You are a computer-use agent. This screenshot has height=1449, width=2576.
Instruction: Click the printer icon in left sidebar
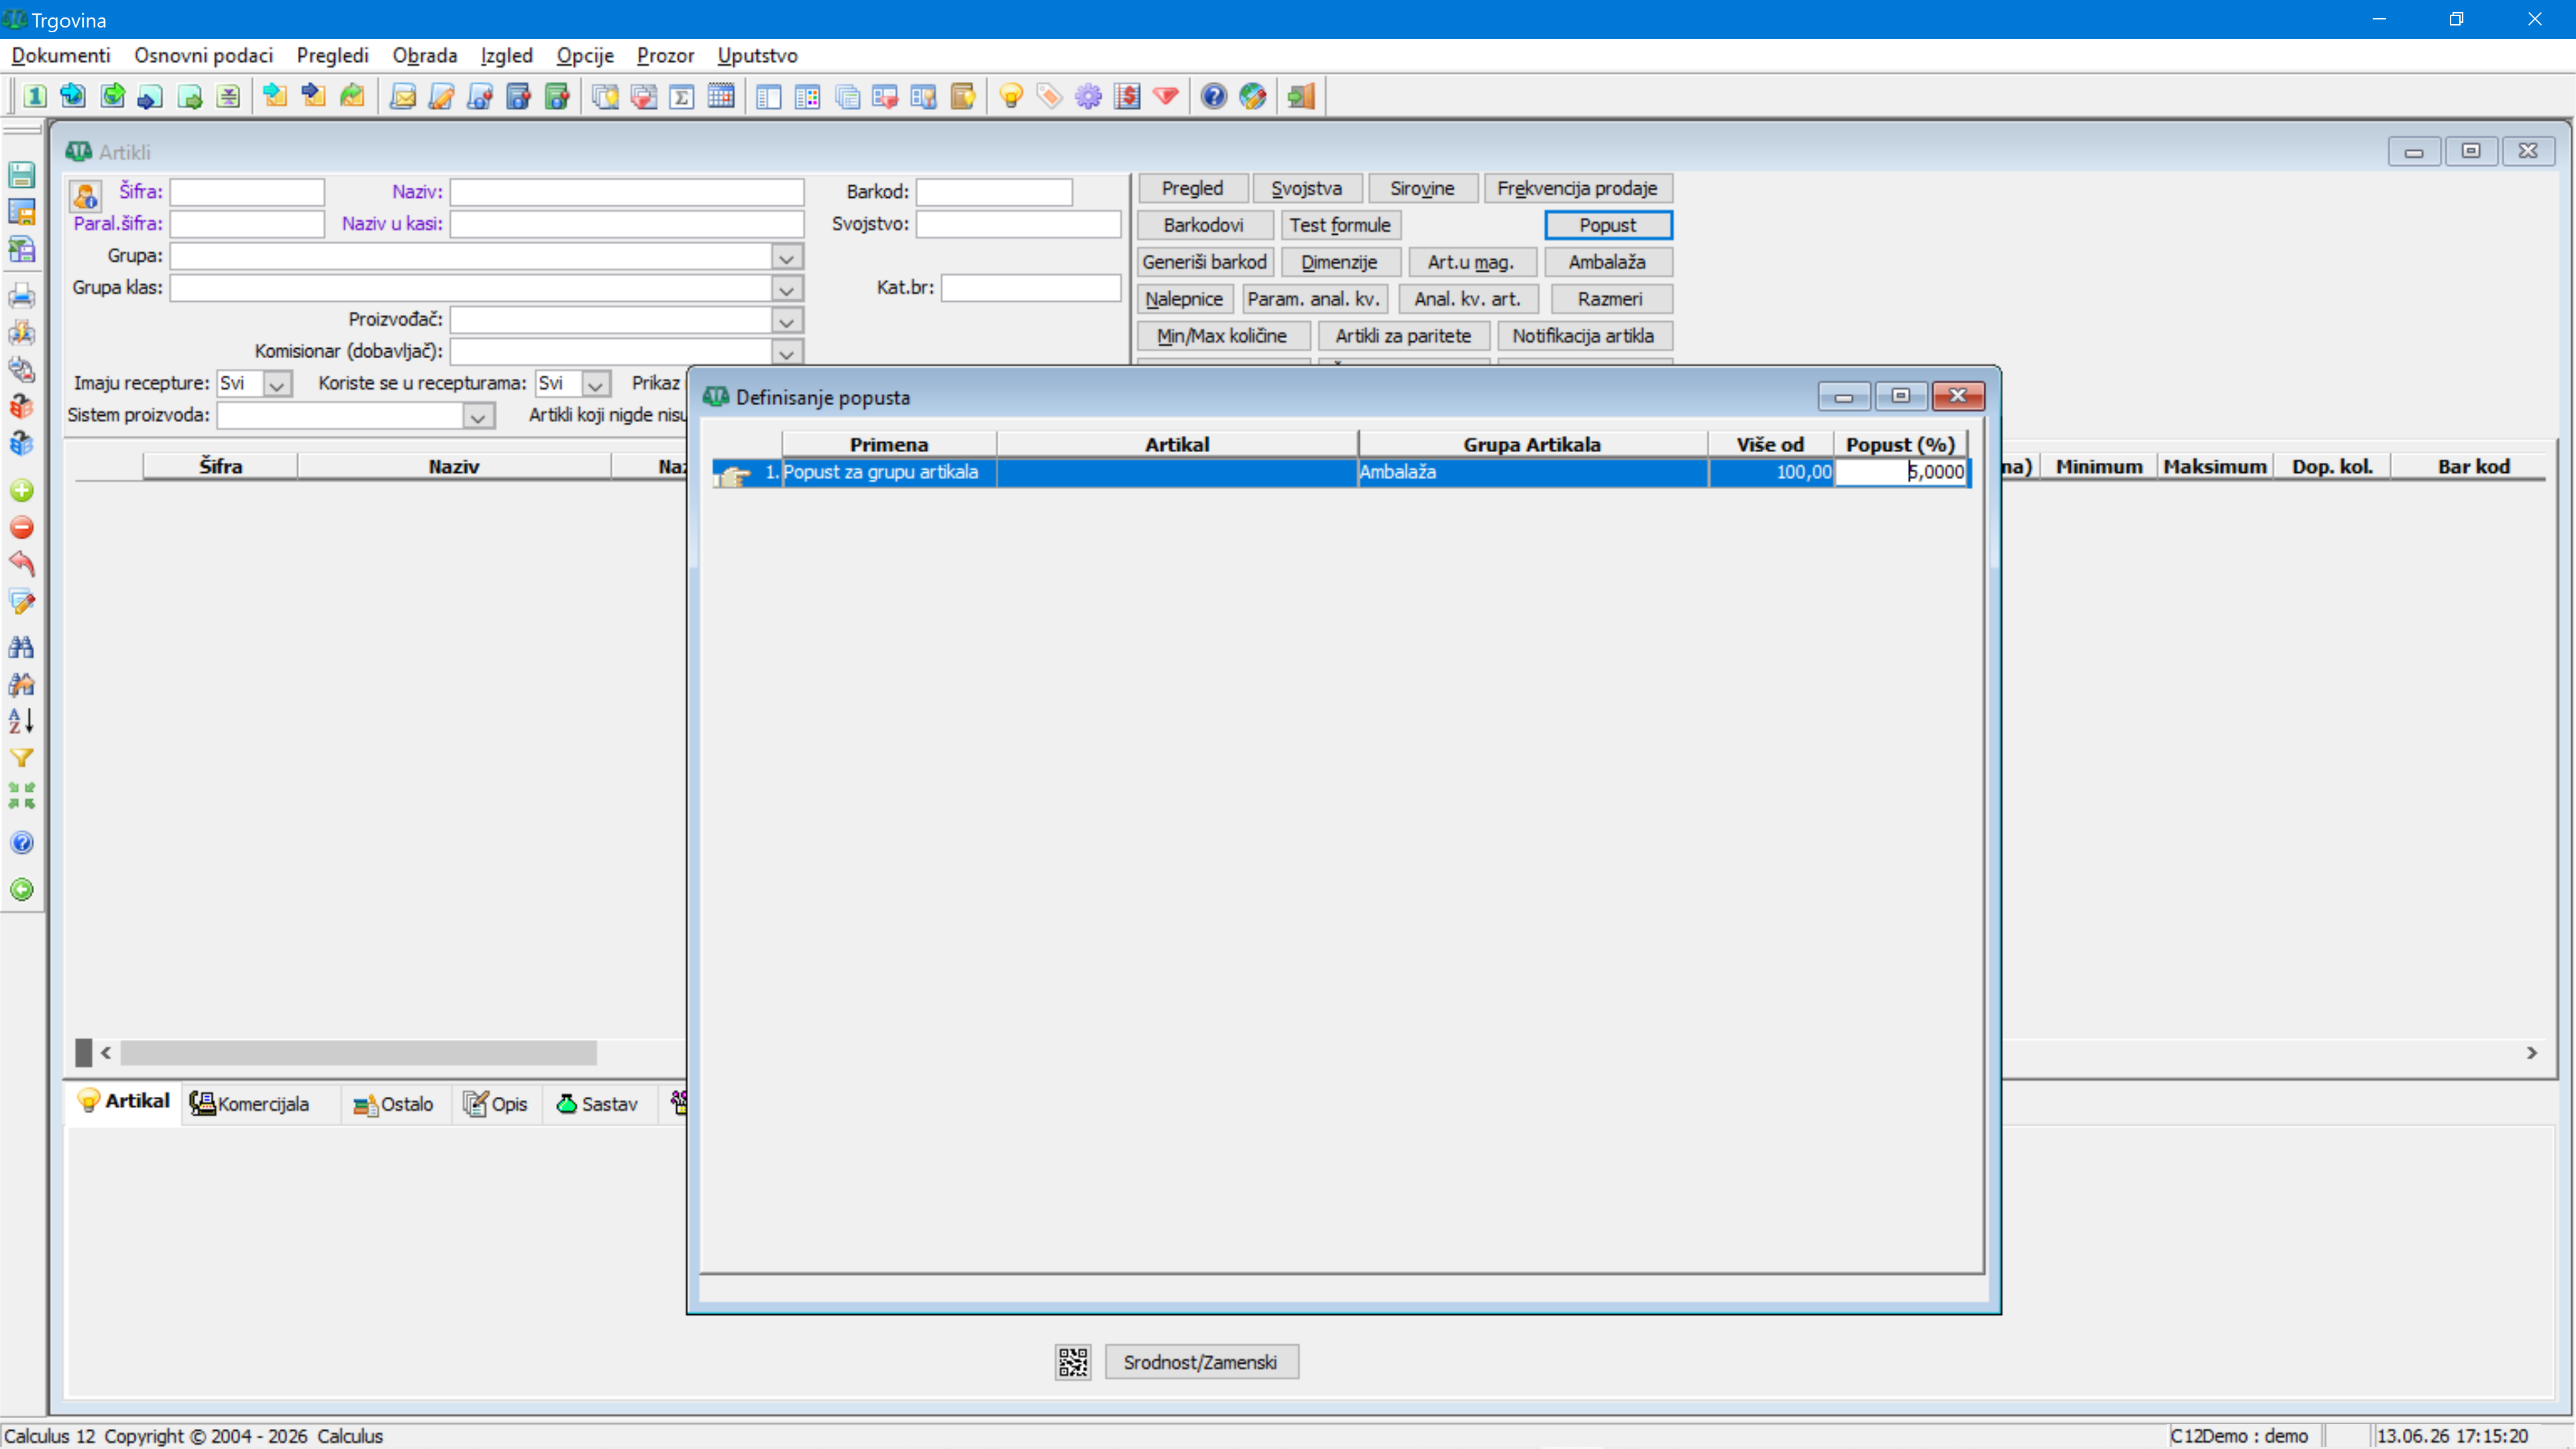point(21,295)
